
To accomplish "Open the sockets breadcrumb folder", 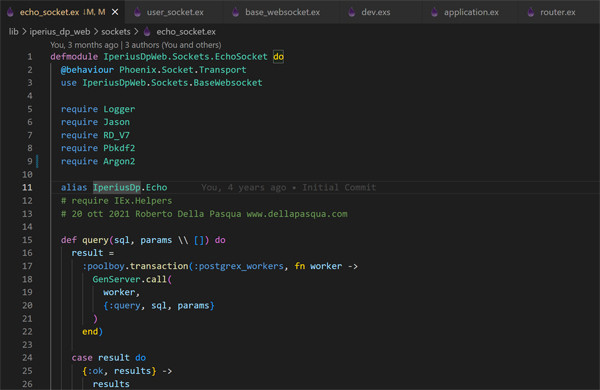I will (x=116, y=32).
